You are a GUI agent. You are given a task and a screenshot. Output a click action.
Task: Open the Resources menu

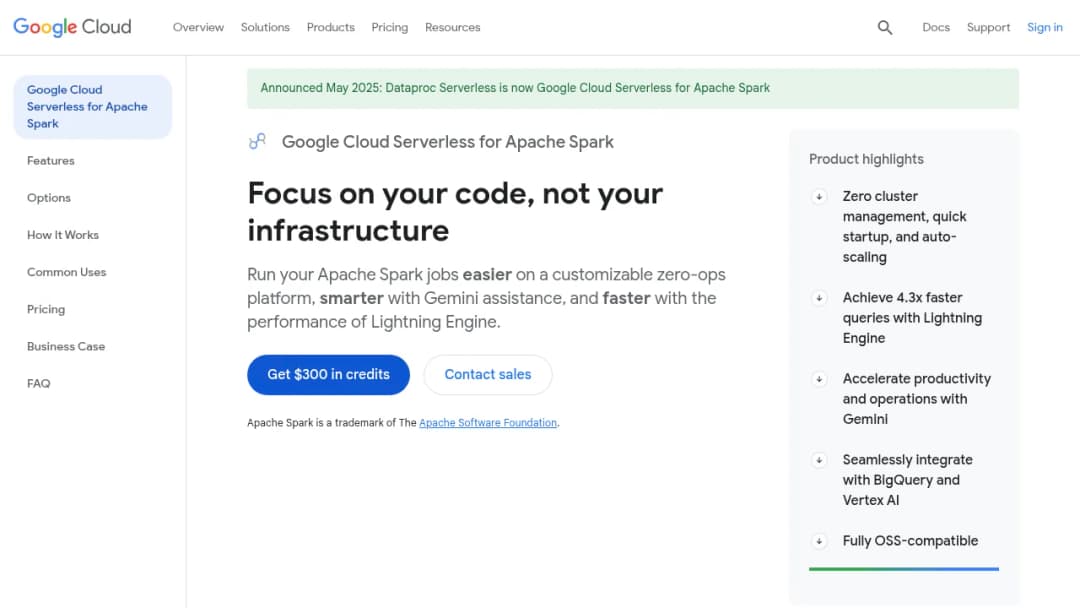point(453,28)
